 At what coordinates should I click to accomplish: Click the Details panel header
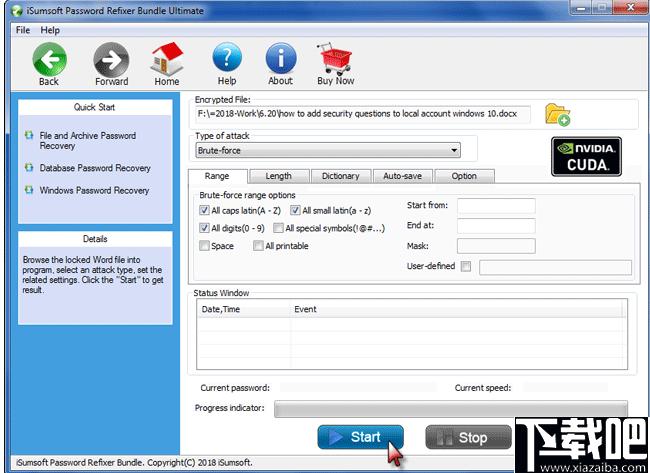95,239
